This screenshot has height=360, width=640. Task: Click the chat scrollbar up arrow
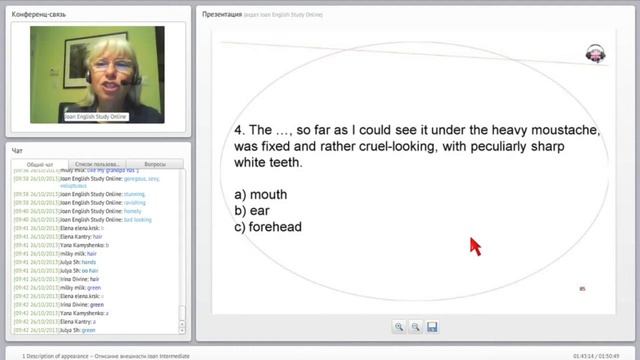tap(182, 324)
